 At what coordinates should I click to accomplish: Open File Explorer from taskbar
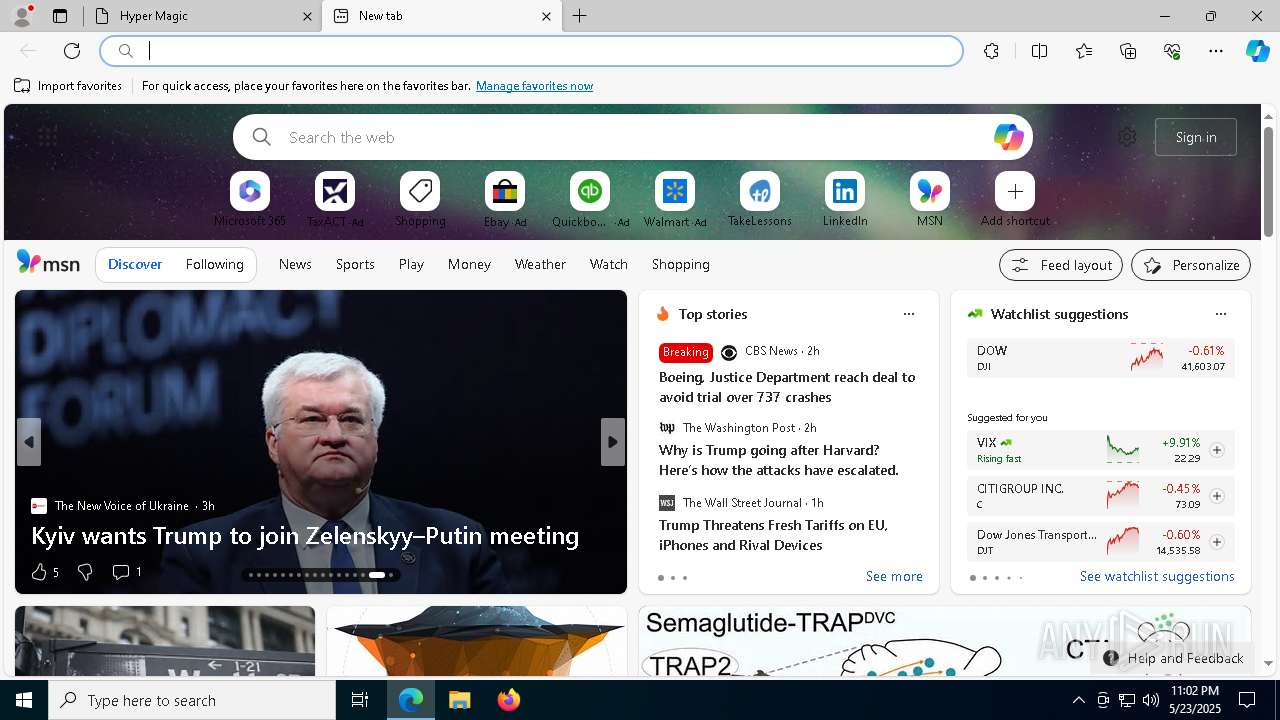460,700
